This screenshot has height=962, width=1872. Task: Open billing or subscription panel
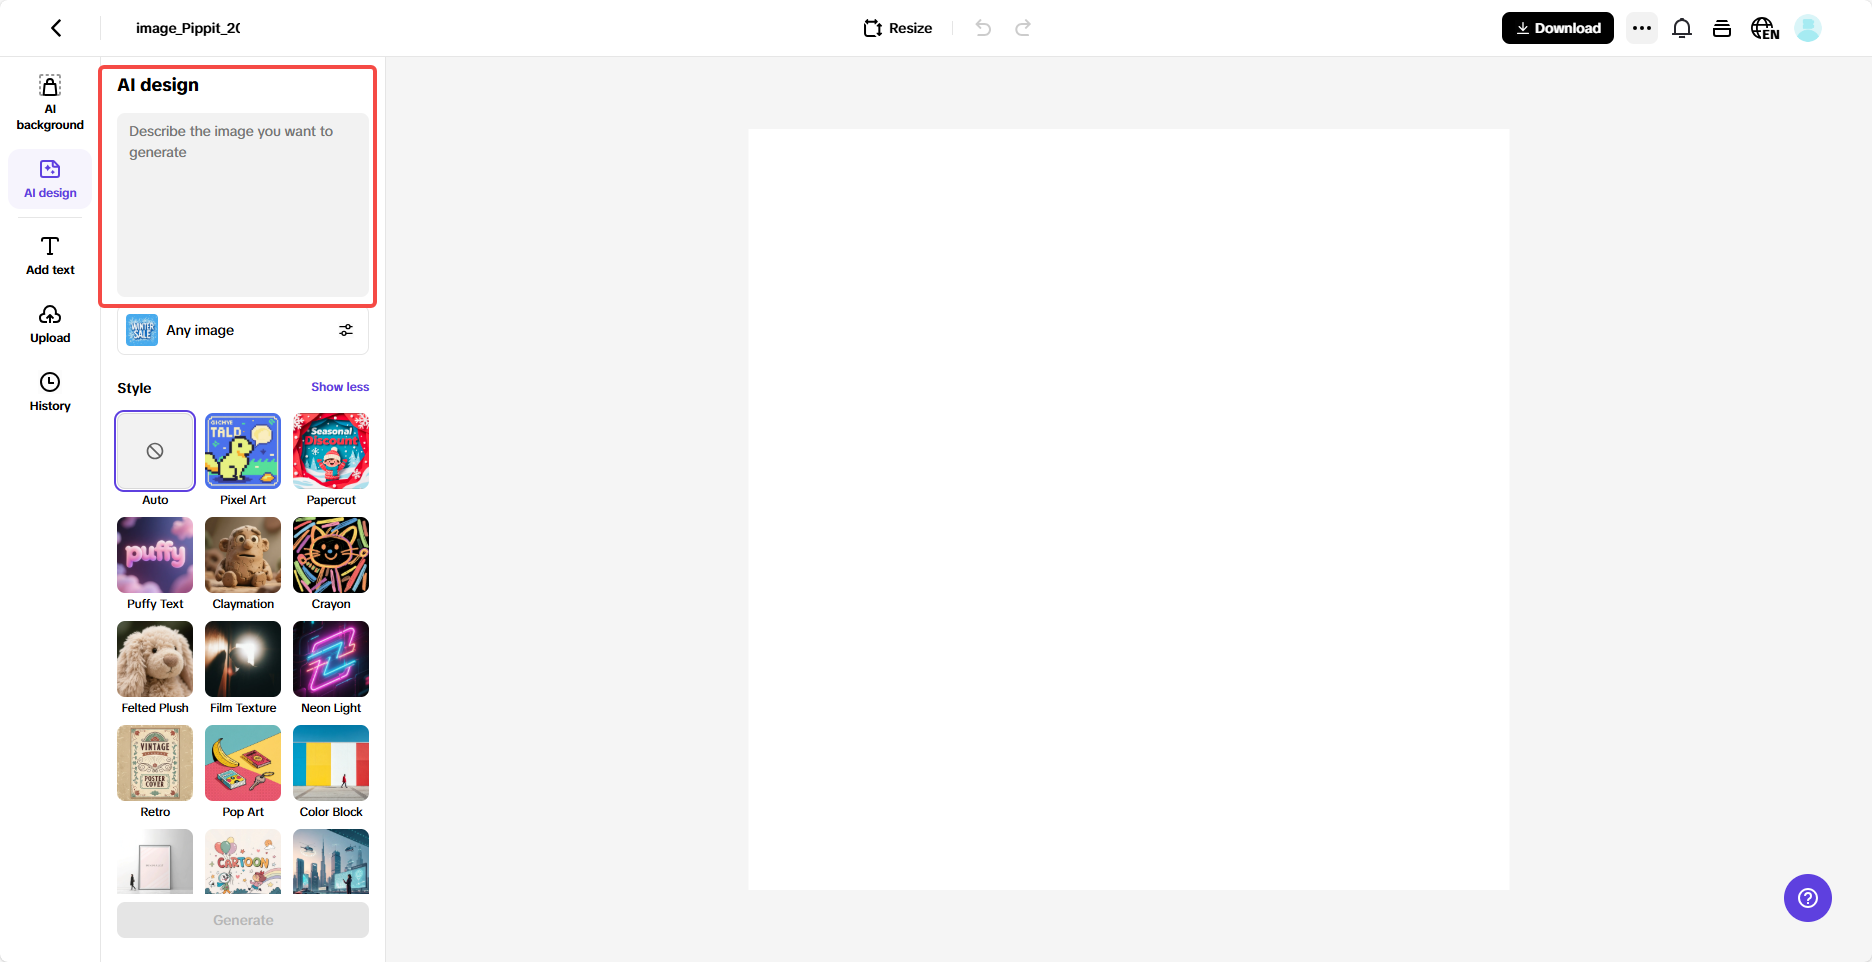click(1722, 28)
